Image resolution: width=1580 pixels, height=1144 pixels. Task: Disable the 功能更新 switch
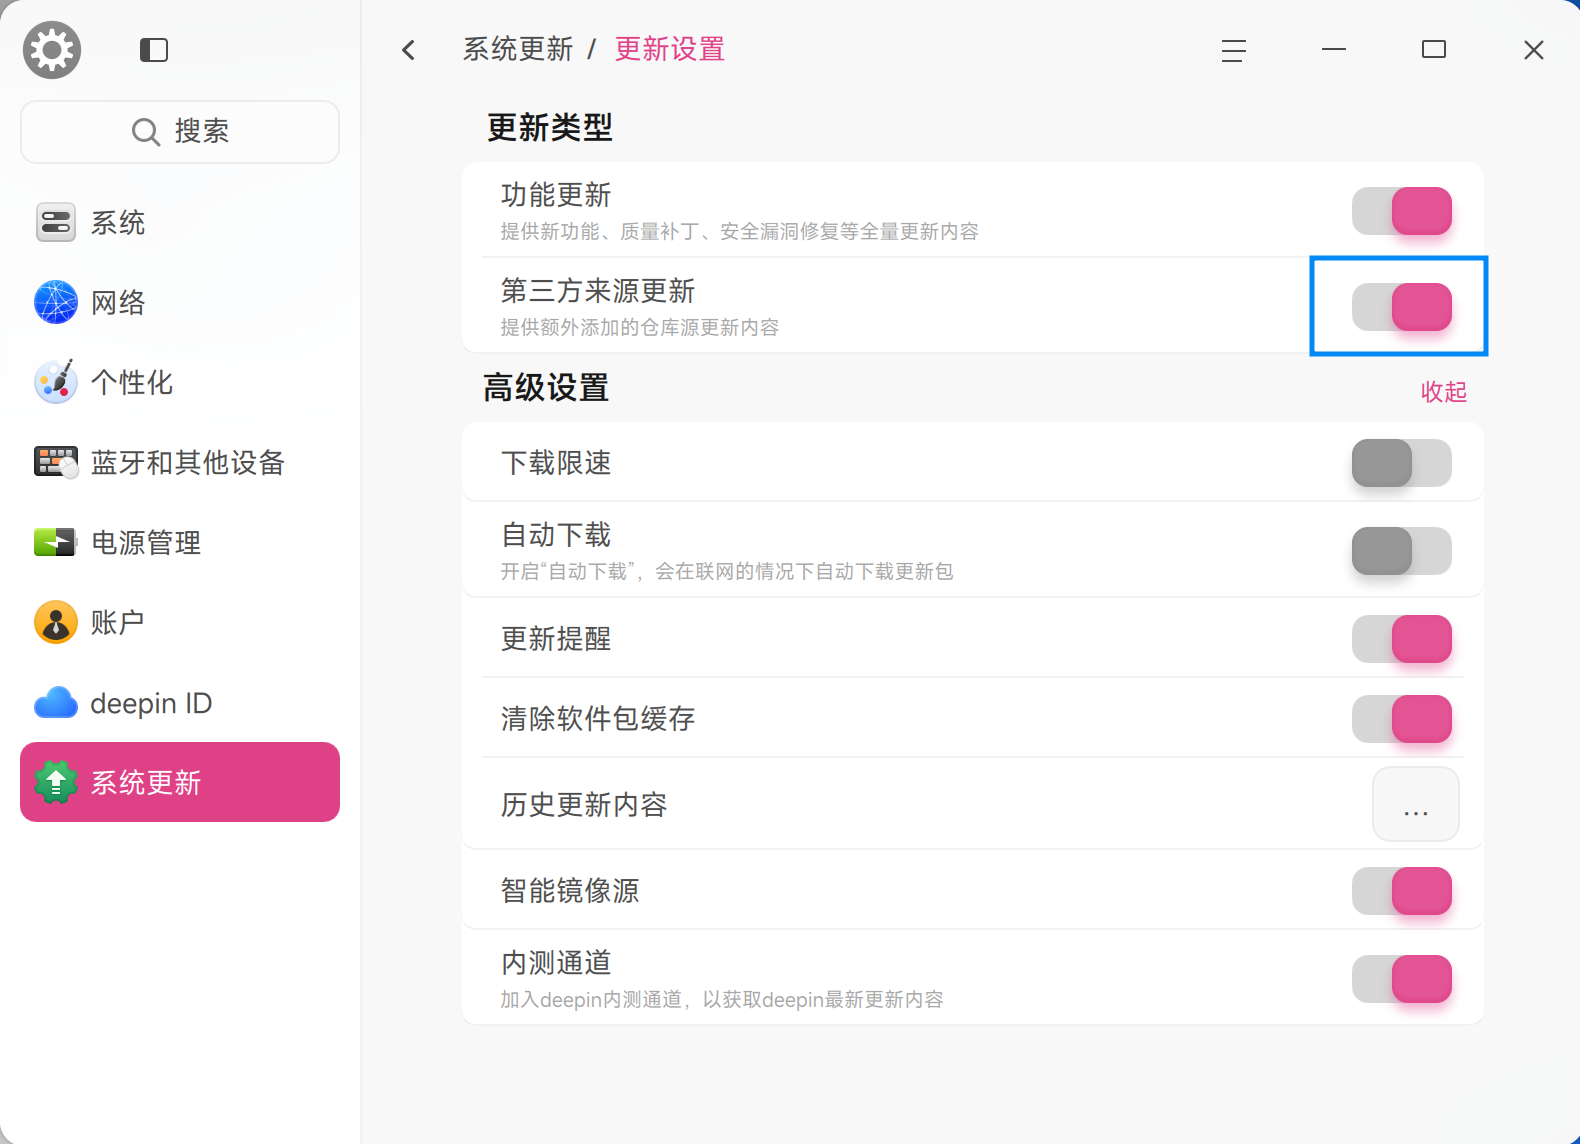tap(1401, 211)
